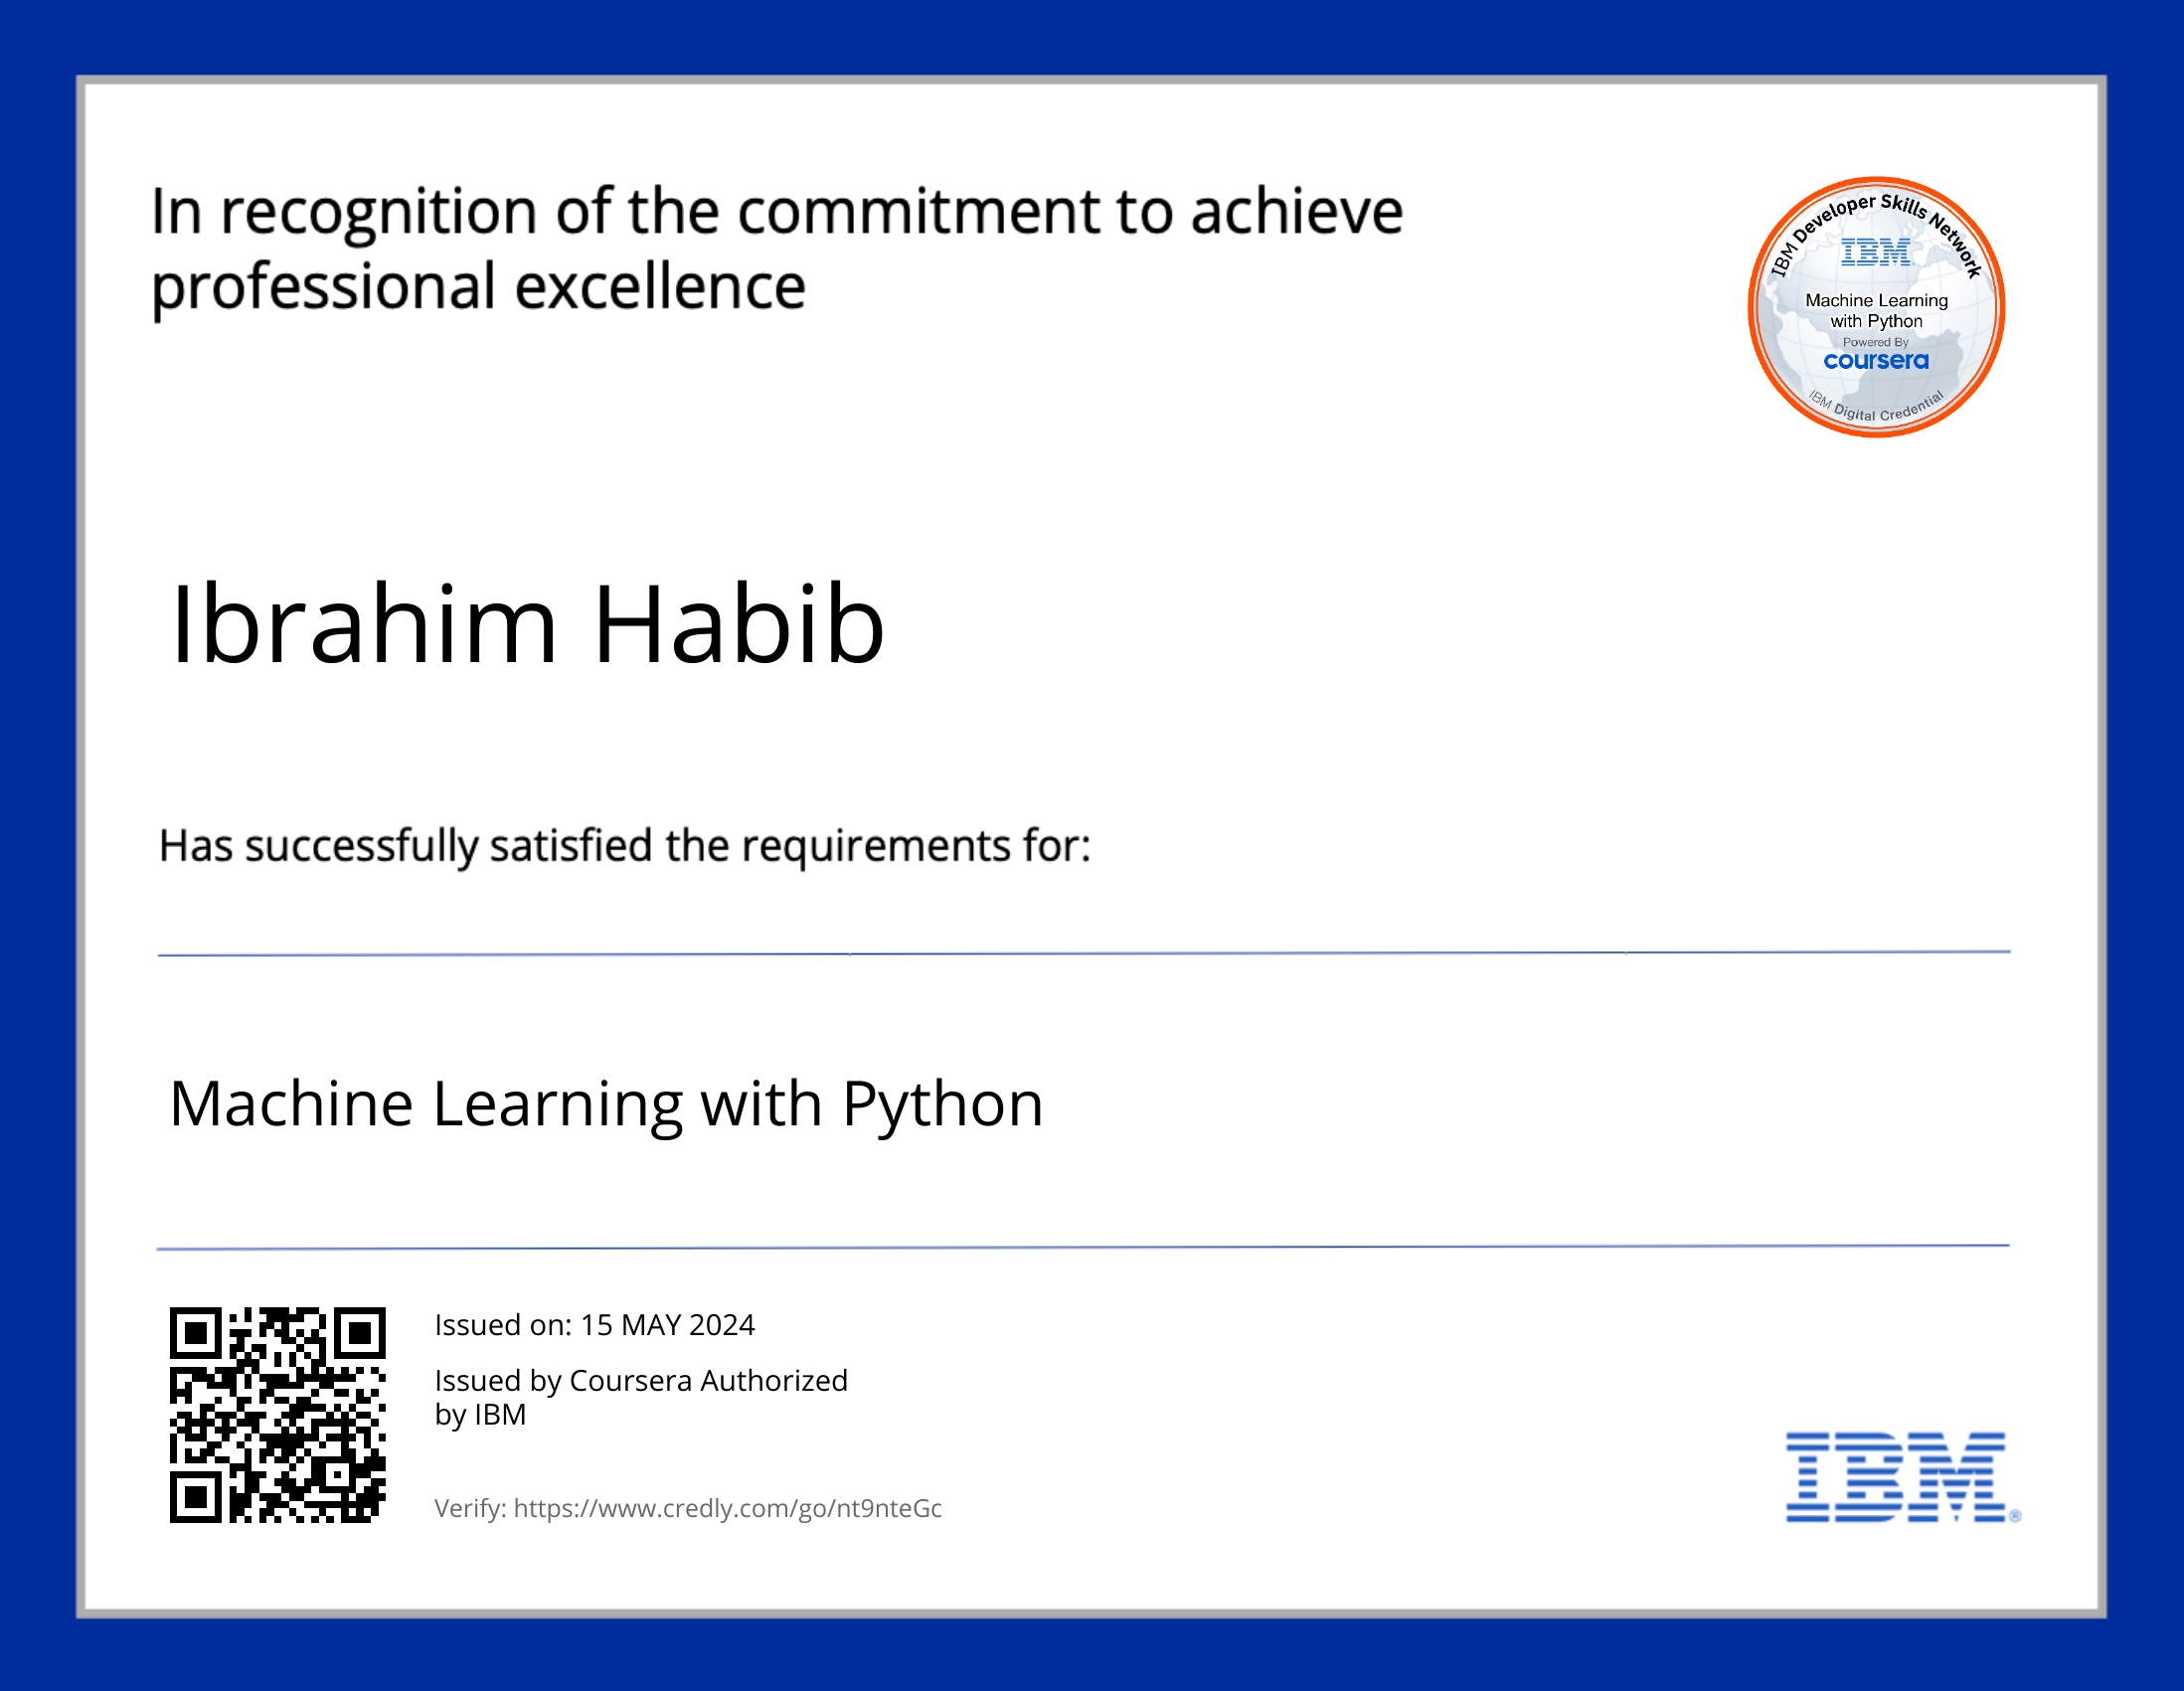Click the 'professional excellence' line
Viewport: 2184px width, 1691px height.
[x=478, y=288]
